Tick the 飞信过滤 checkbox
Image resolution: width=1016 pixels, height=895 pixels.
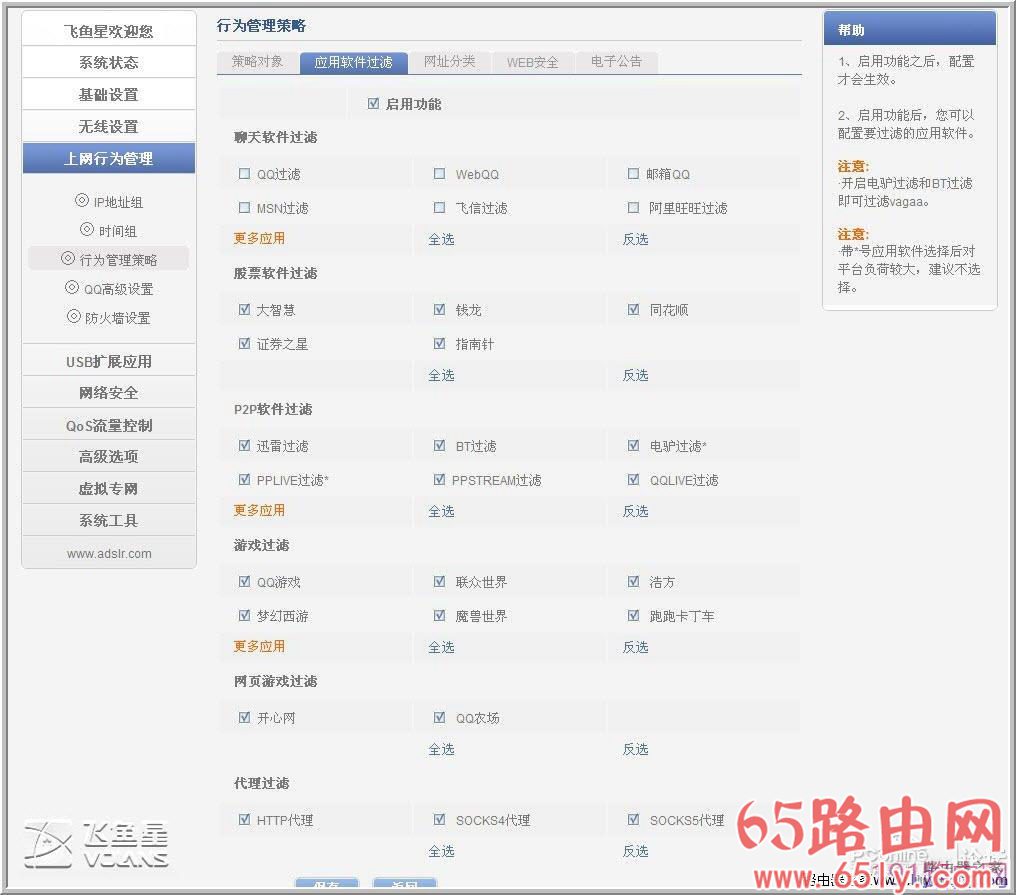coord(439,207)
